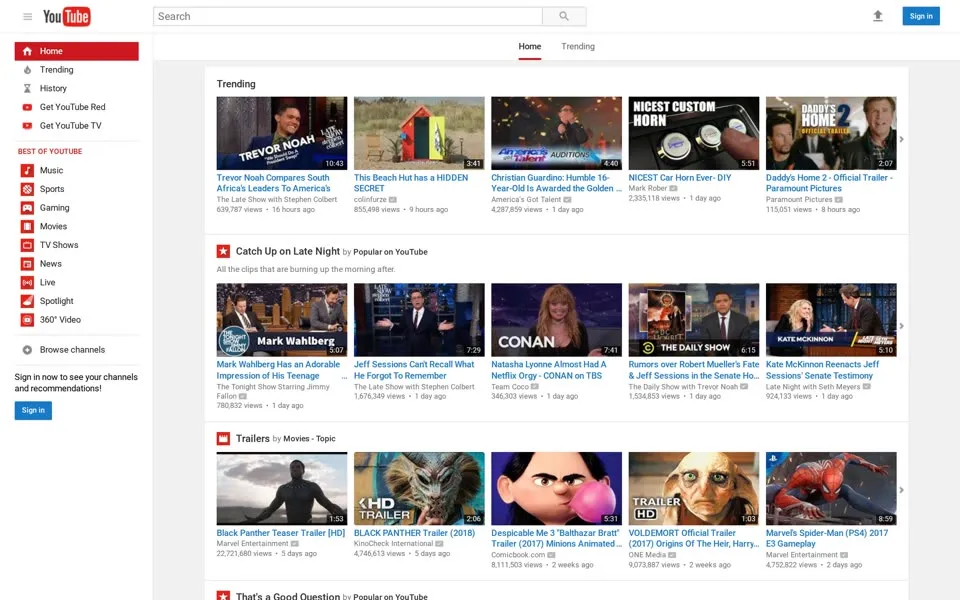960x600 pixels.
Task: Click the Music note icon
Action: [27, 170]
